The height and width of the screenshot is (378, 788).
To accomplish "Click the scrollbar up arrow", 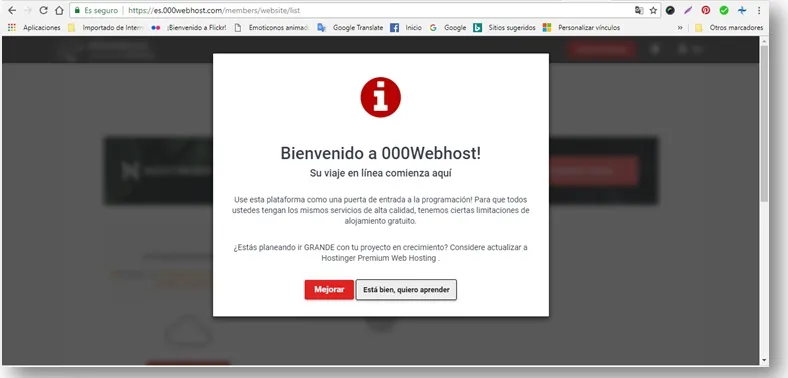I will coord(764,40).
